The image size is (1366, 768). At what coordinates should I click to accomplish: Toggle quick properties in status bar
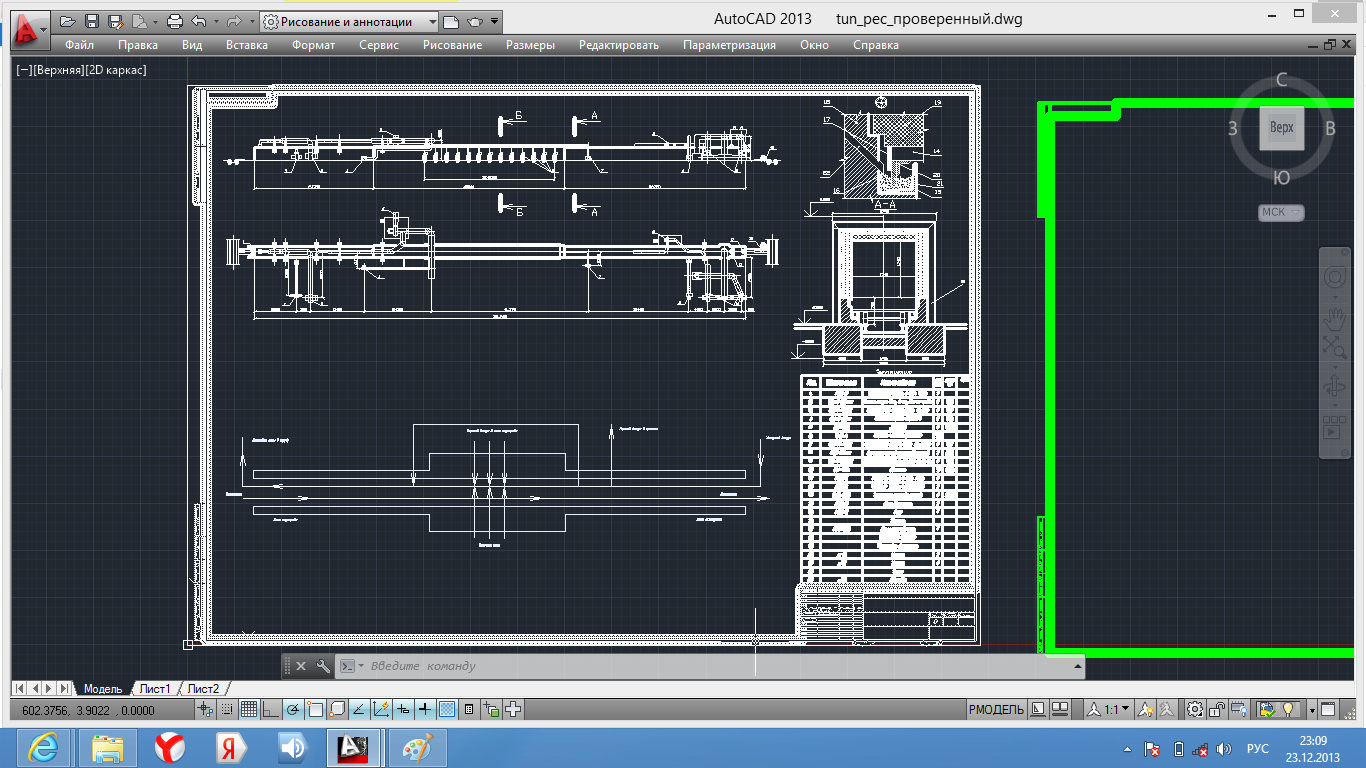(469, 710)
